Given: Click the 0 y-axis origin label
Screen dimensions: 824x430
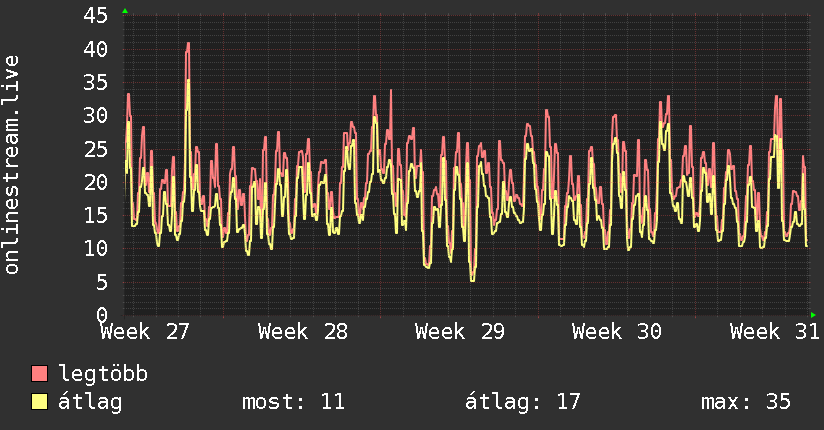Looking at the screenshot, I should (x=102, y=315).
